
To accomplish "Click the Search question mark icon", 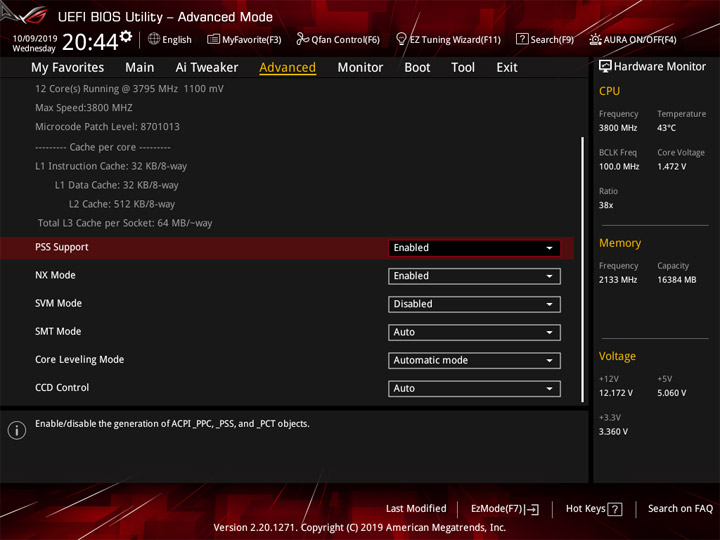I will pos(522,39).
